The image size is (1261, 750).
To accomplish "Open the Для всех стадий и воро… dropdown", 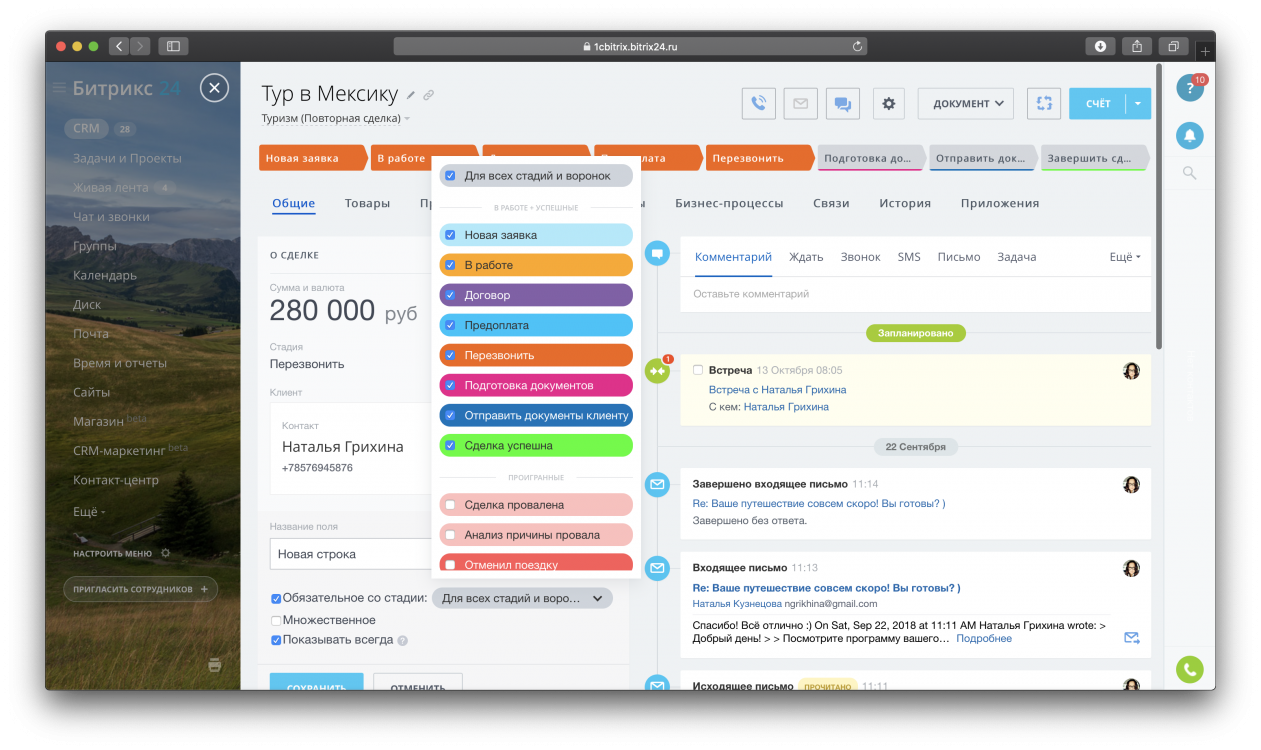I will (522, 598).
